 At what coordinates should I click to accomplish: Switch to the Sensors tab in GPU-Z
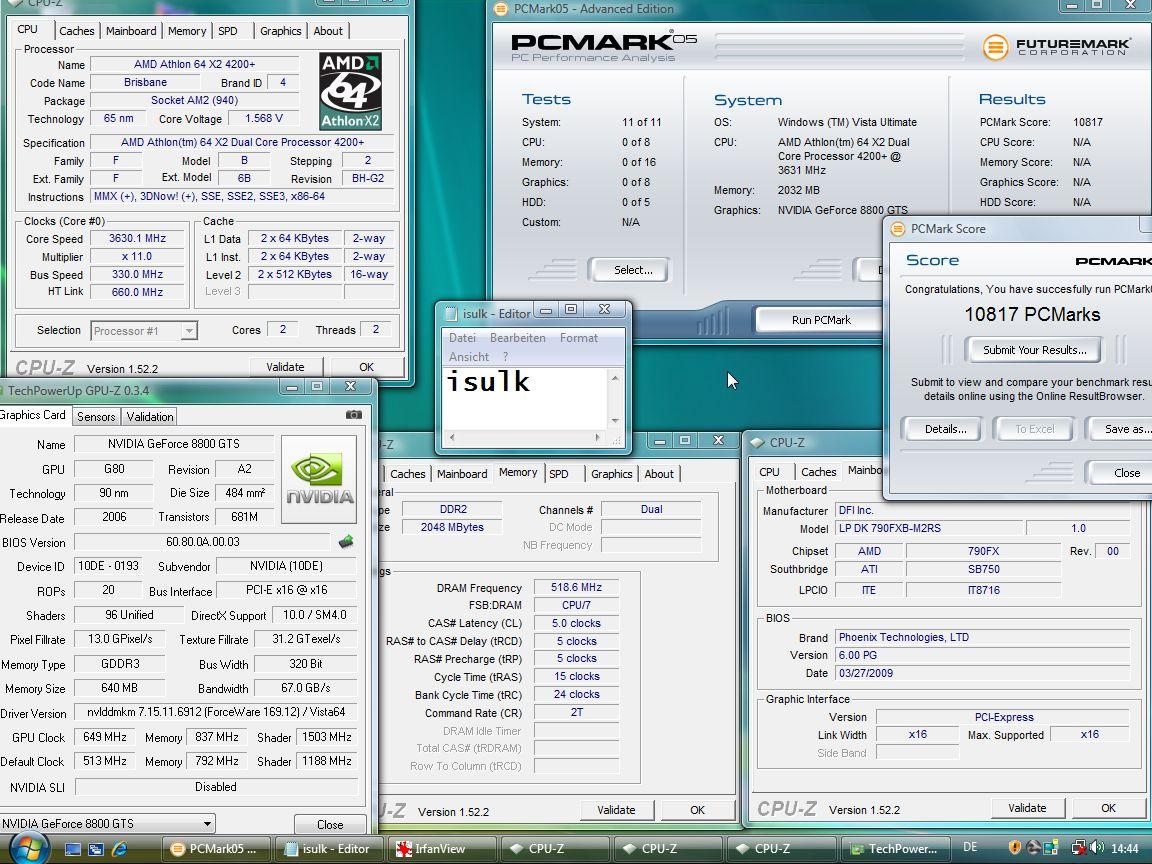point(96,417)
